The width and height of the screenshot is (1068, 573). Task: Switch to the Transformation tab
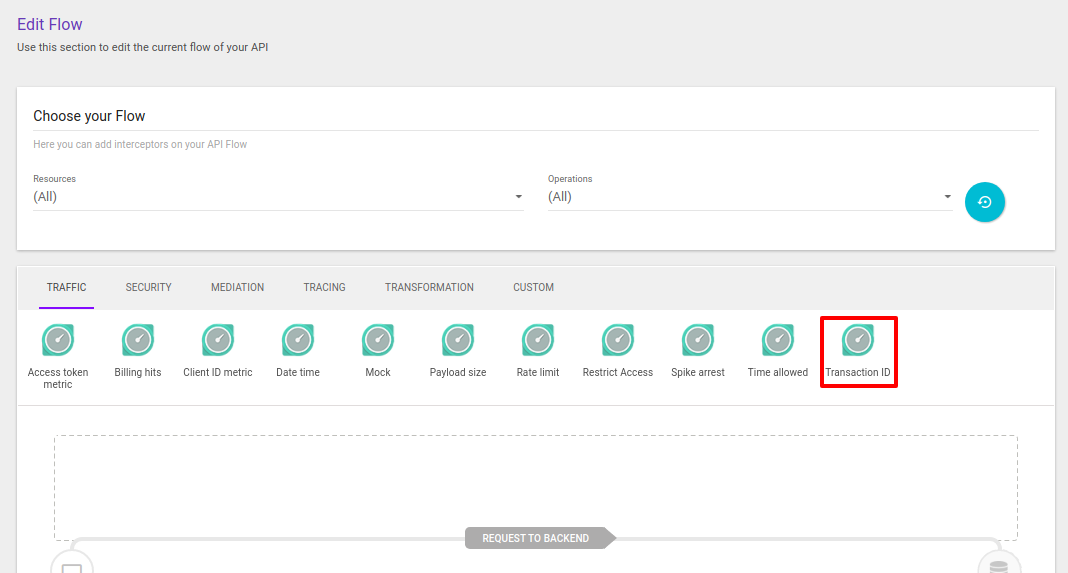[429, 288]
